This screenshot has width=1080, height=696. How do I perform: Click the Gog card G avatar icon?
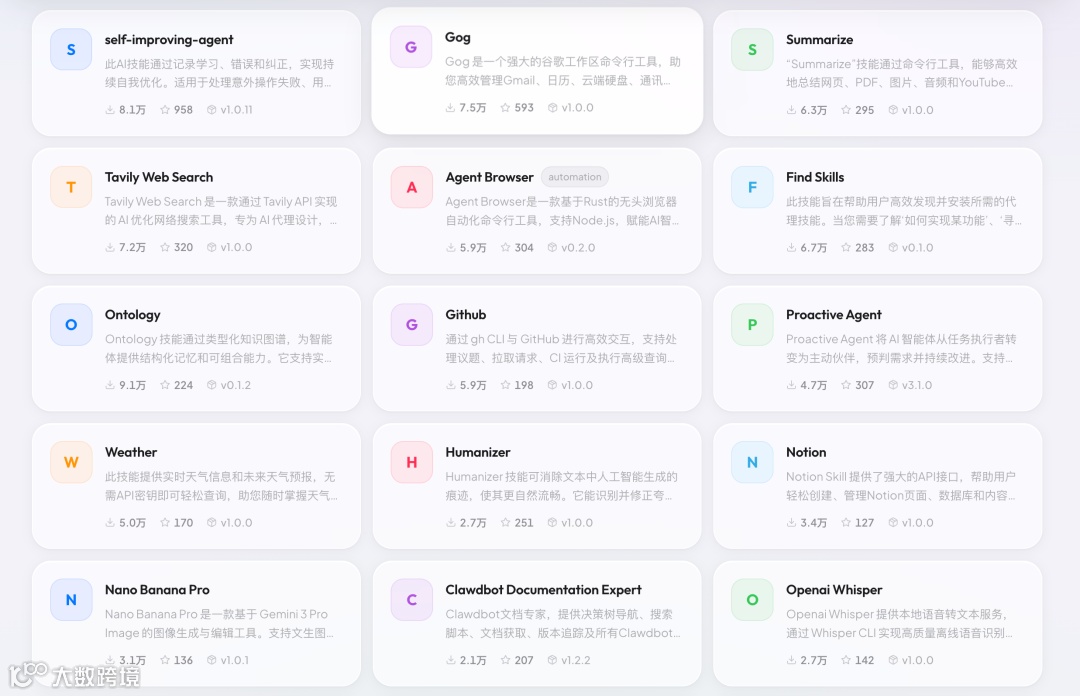[411, 48]
